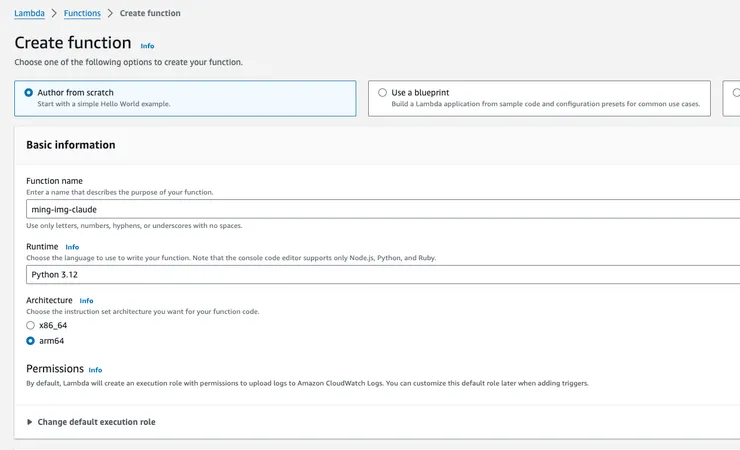Click the Create function breadcrumb text
The image size is (740, 450).
(x=150, y=13)
